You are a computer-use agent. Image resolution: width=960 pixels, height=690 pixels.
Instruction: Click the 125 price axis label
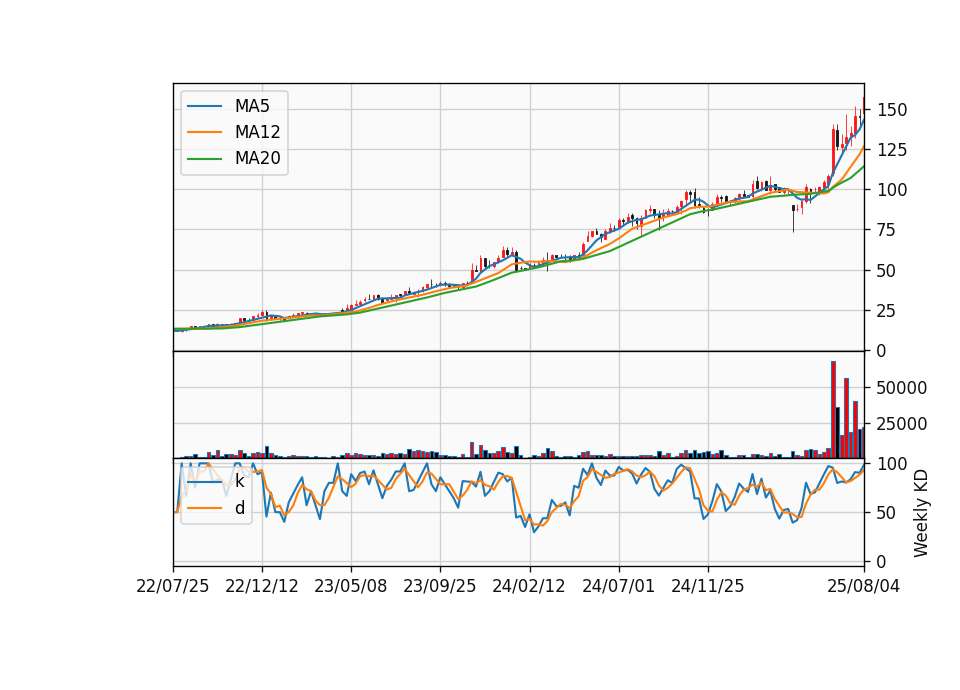pyautogui.click(x=892, y=150)
